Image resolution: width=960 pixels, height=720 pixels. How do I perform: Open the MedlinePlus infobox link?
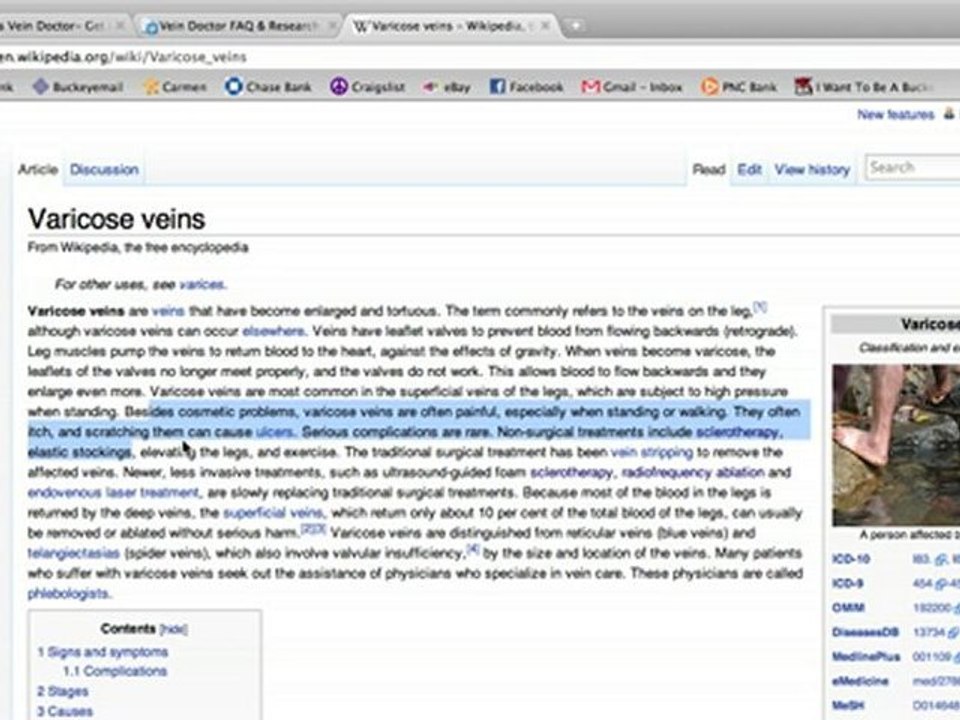[x=866, y=657]
